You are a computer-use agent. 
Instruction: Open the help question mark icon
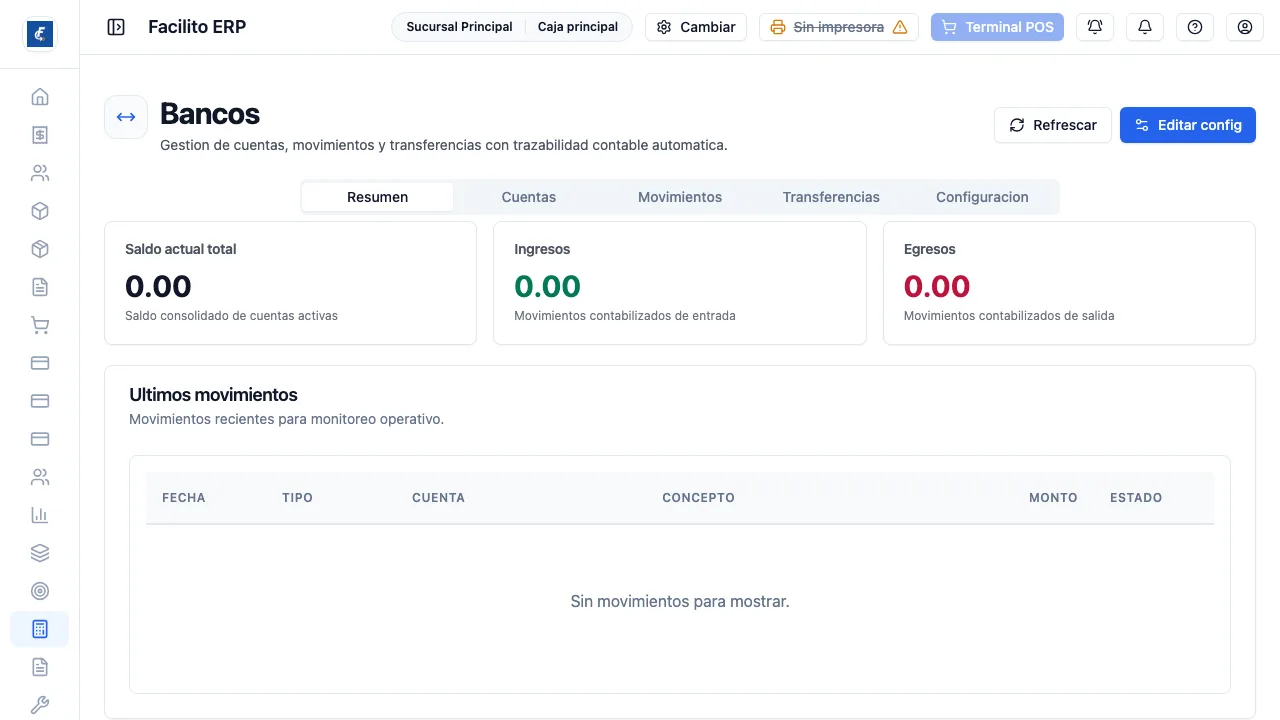pos(1195,27)
